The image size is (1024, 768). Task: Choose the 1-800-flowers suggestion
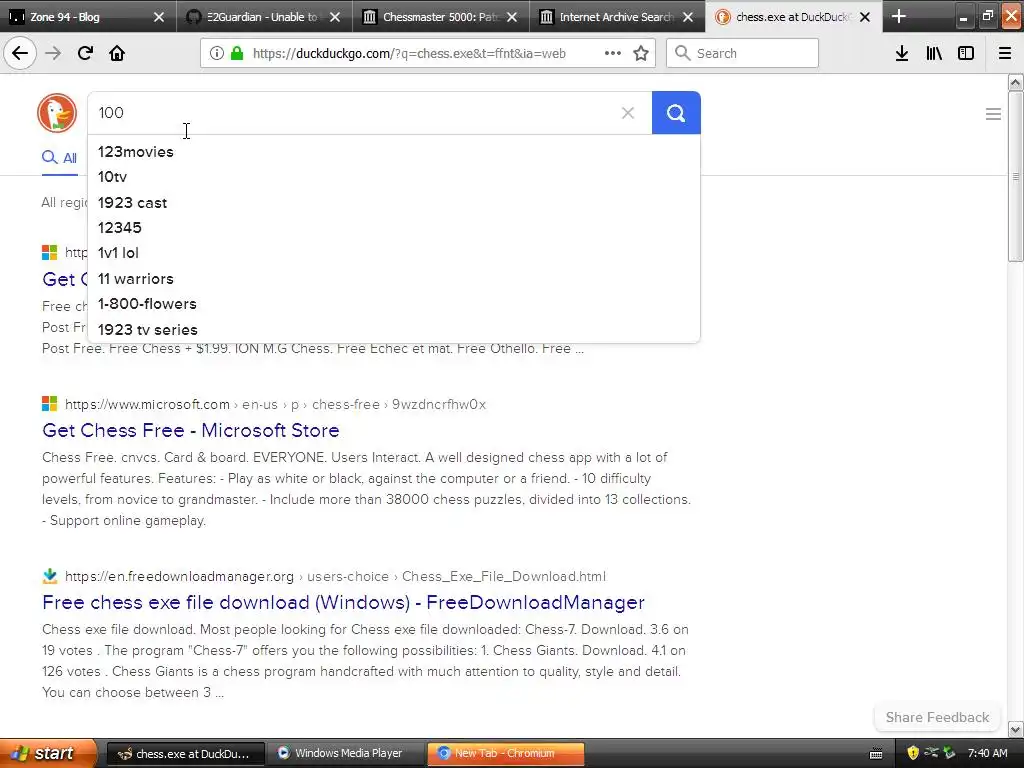click(x=394, y=304)
